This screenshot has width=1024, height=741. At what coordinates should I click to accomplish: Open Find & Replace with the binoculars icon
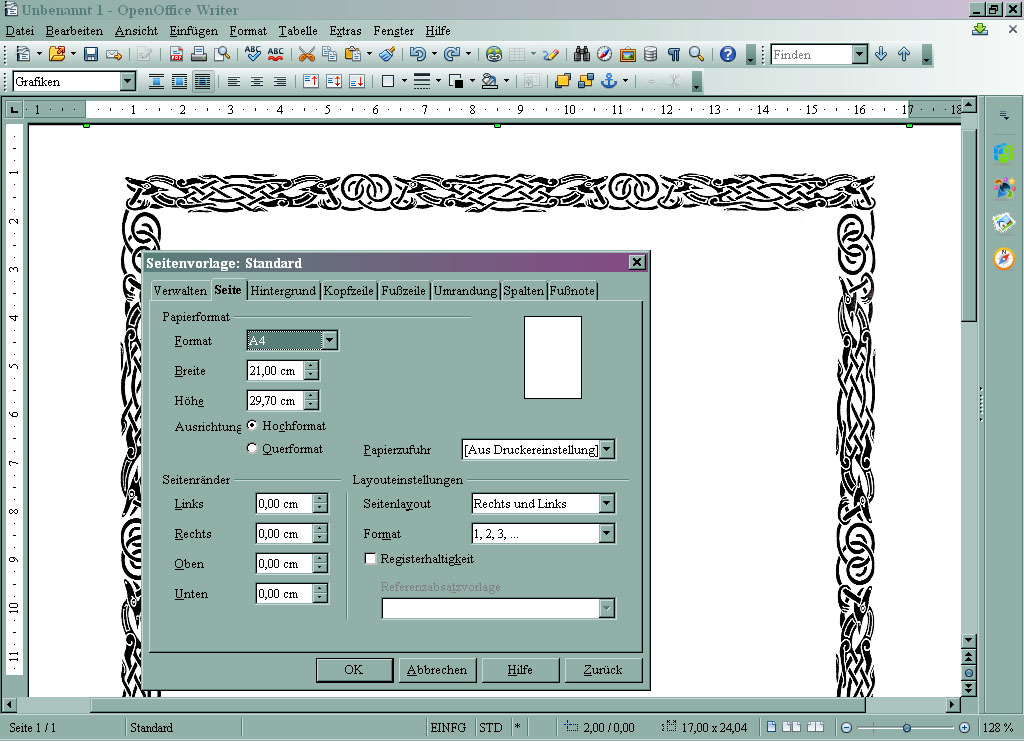pyautogui.click(x=581, y=55)
